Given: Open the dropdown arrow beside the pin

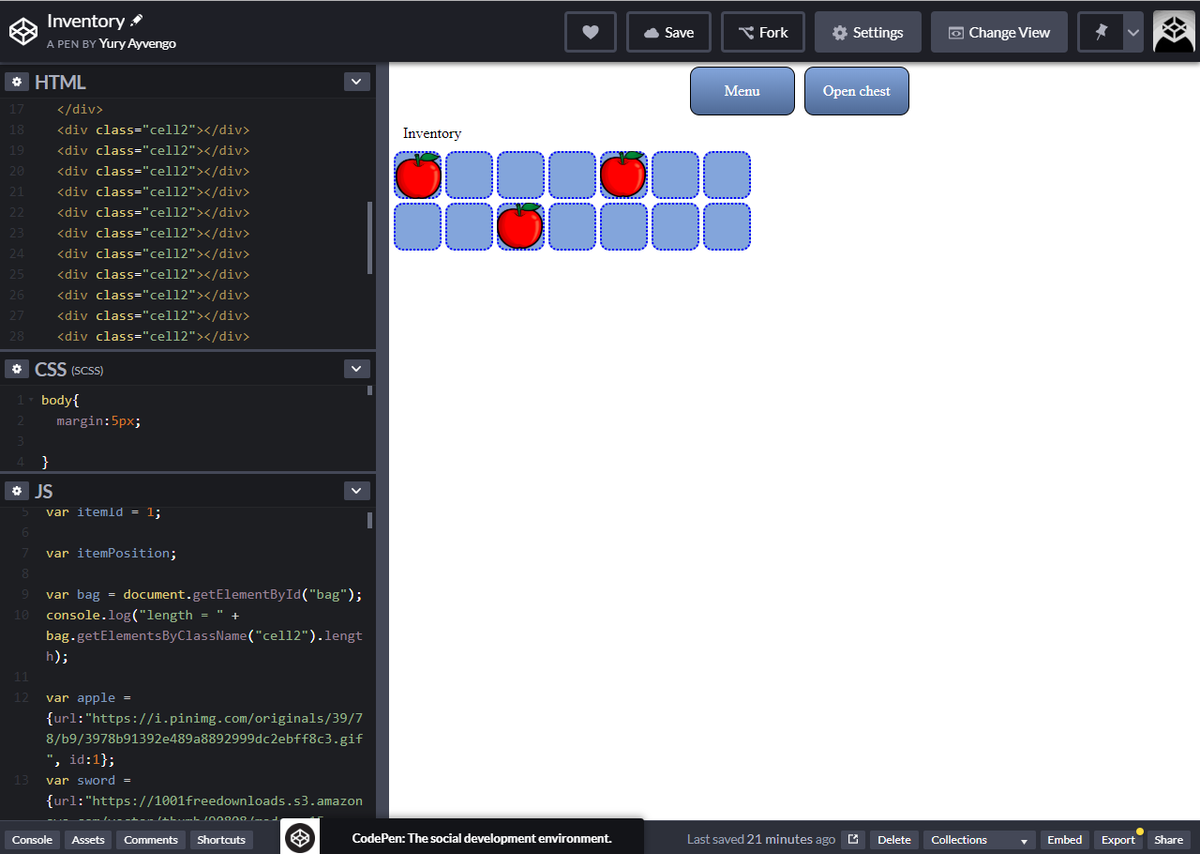Looking at the screenshot, I should tap(1133, 32).
